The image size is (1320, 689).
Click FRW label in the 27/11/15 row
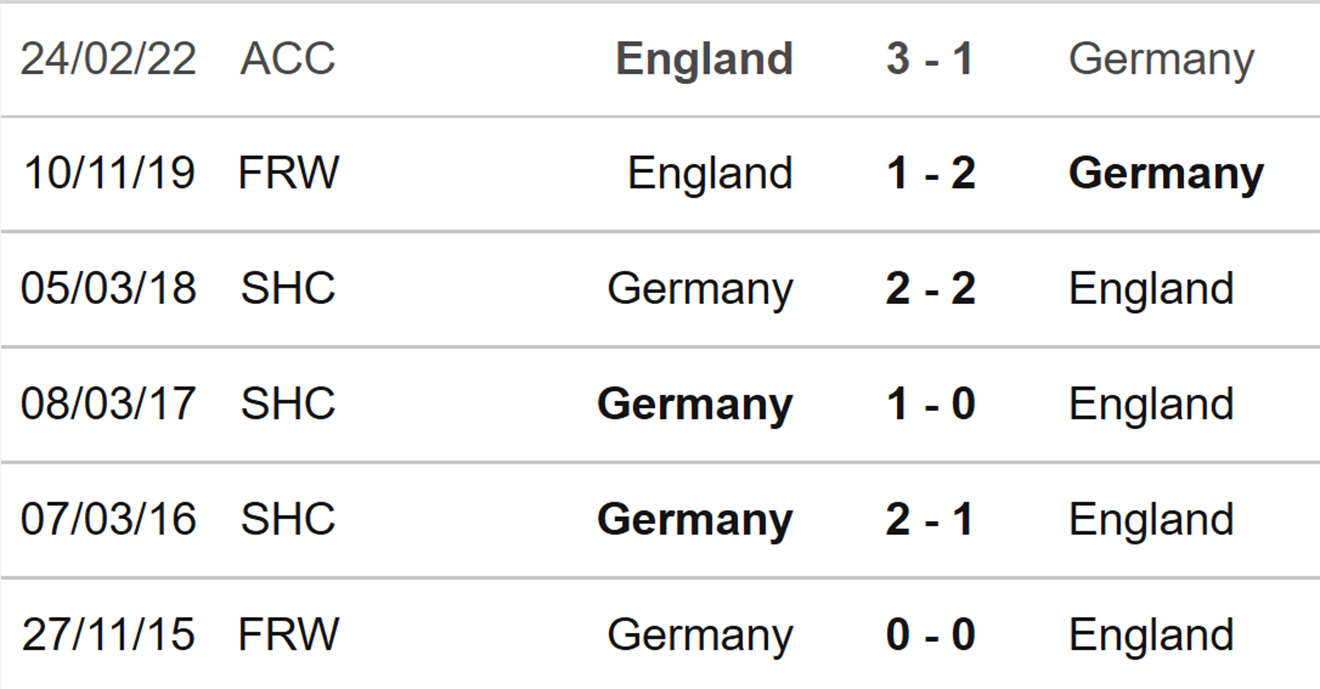288,635
